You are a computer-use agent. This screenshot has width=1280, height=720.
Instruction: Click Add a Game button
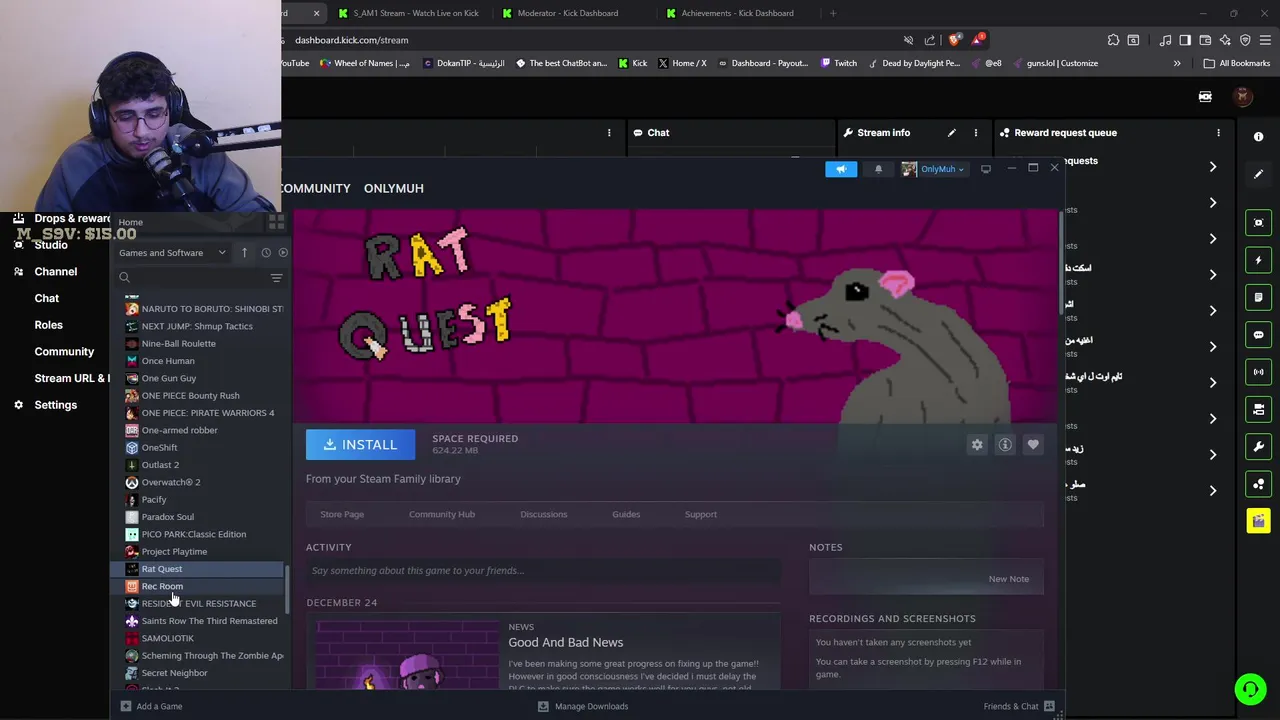click(151, 706)
